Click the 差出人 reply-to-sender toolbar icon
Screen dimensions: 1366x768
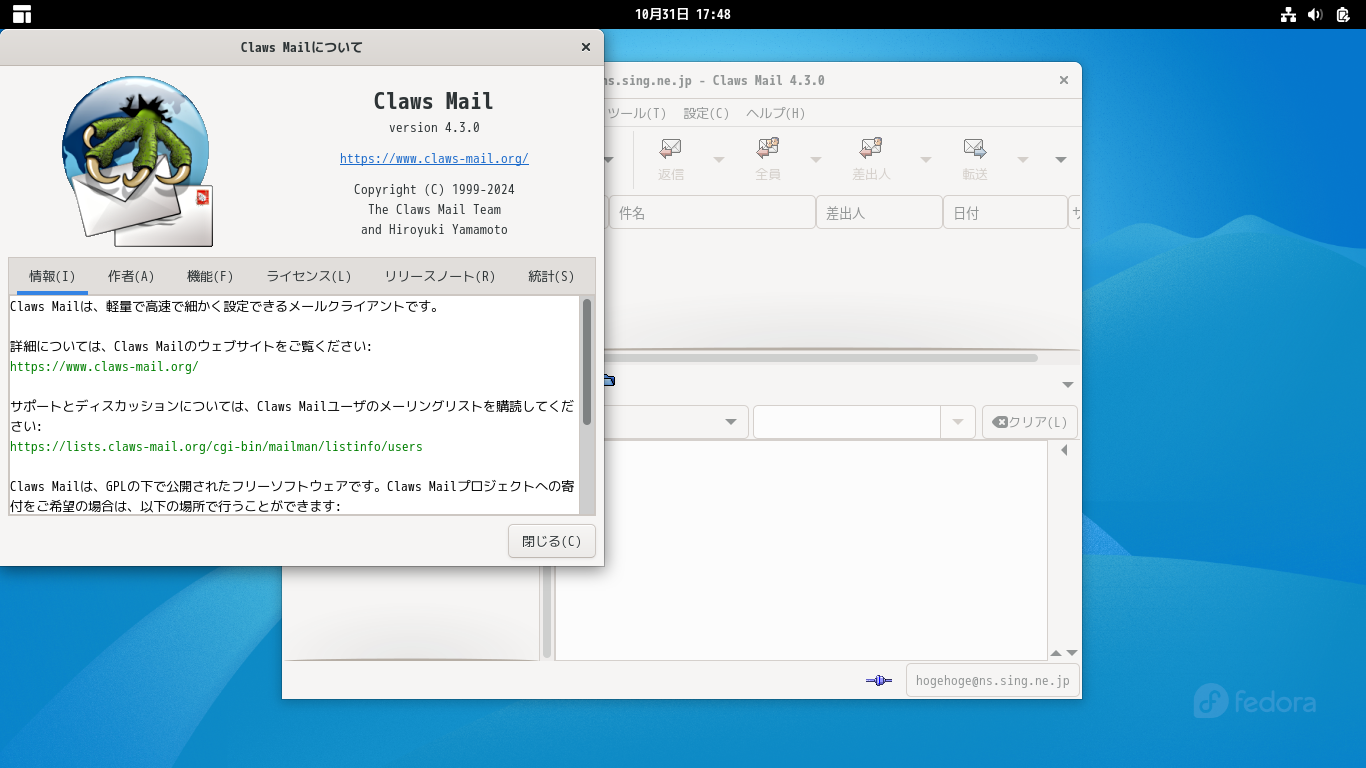pyautogui.click(x=871, y=149)
